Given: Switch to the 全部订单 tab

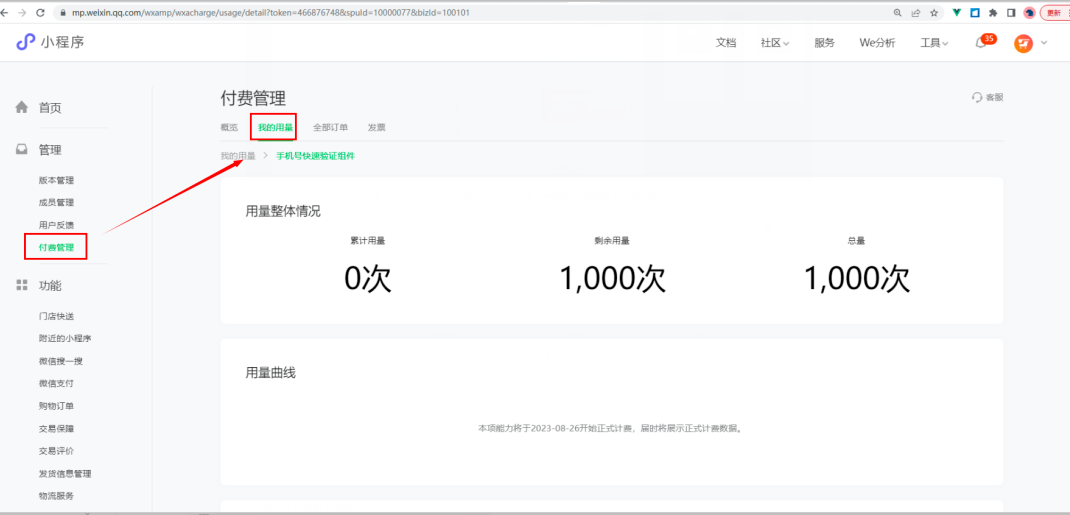Looking at the screenshot, I should point(330,127).
